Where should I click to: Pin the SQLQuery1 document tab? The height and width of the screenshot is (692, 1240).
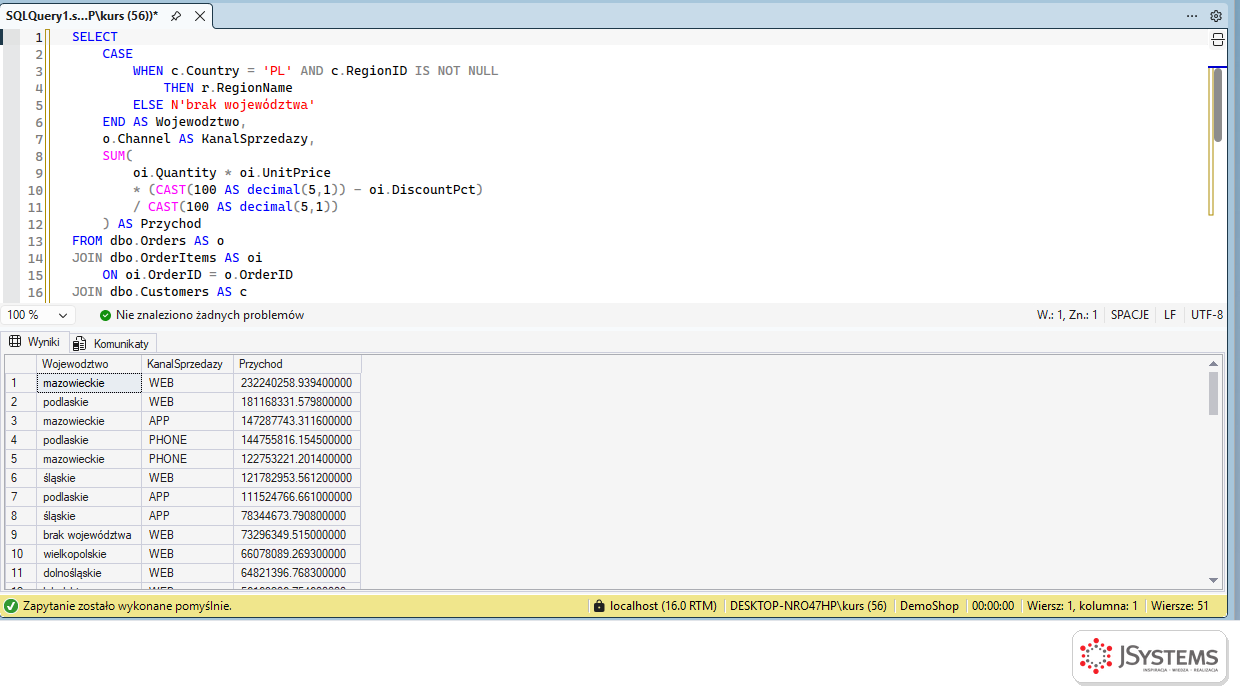(x=176, y=16)
